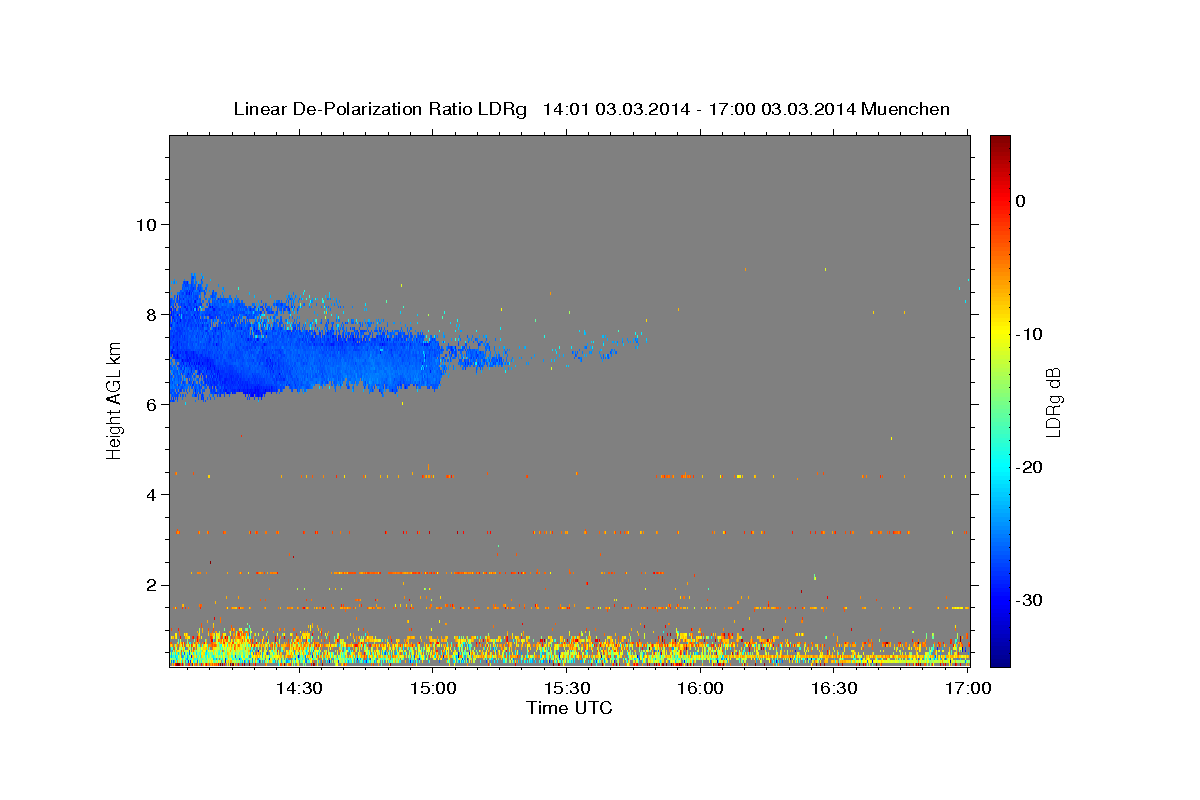Screen dimensions: 1200x800
Task: Click the green section of the colorbar
Action: (1000, 400)
